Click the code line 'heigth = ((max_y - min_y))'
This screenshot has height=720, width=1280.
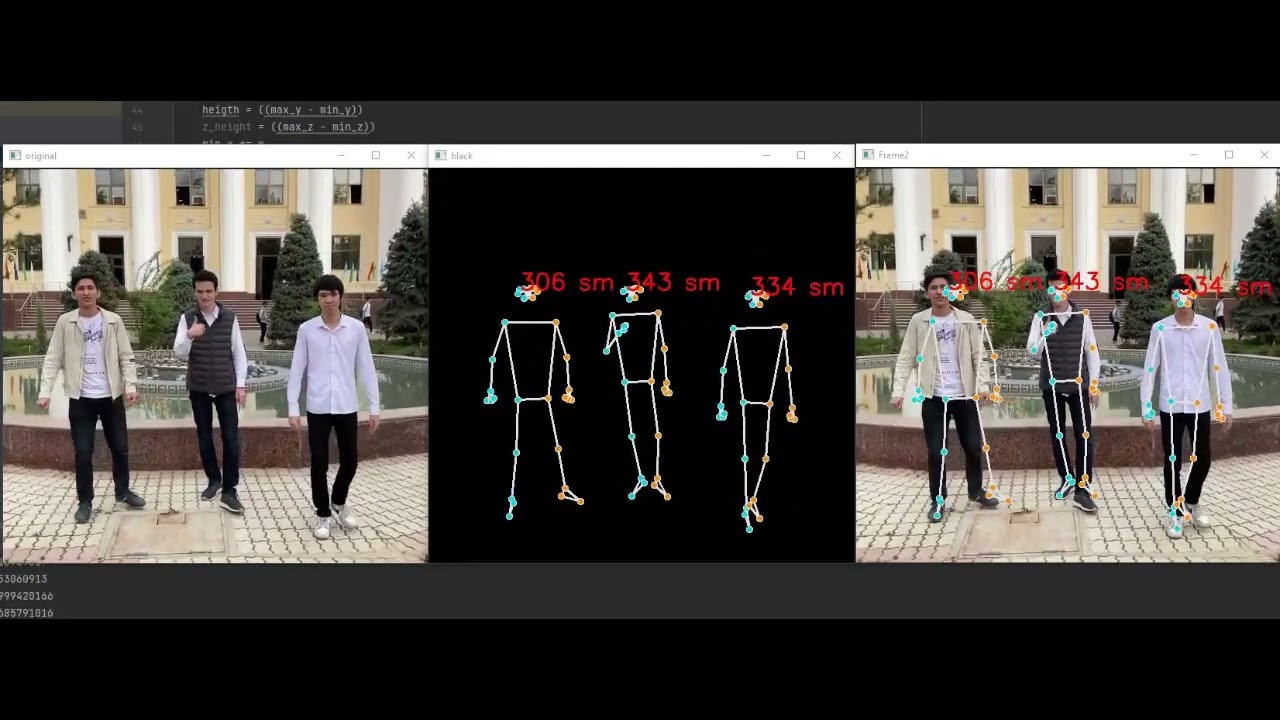pos(282,110)
